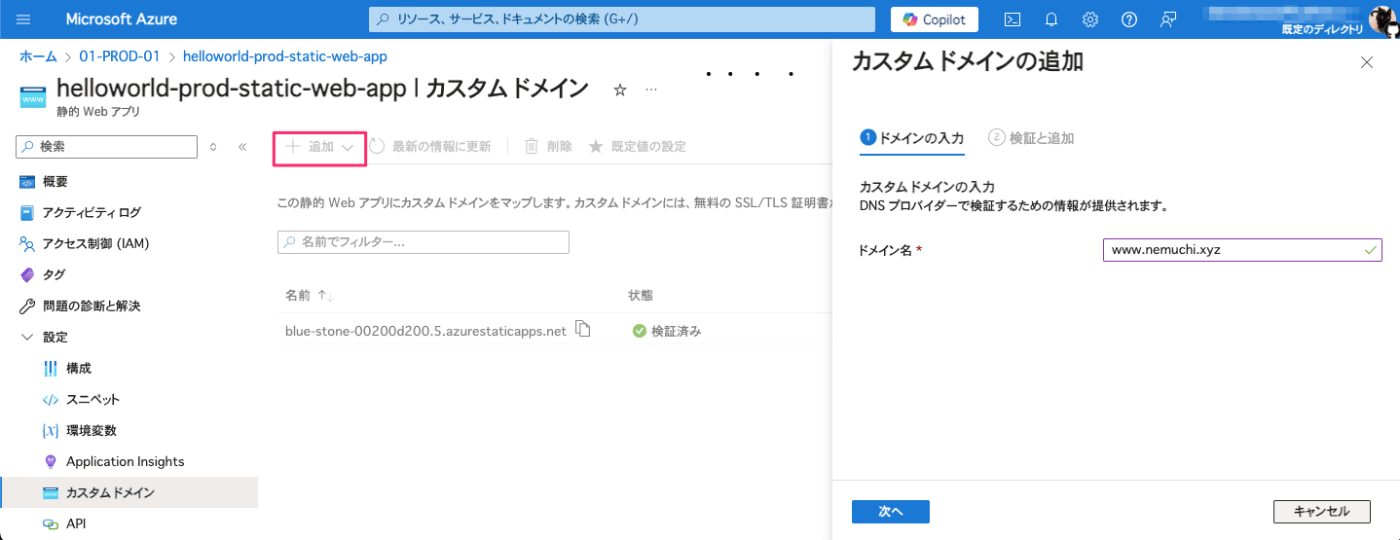The width and height of the screenshot is (1400, 540).
Task: Click 最新の情報に更新 refresh button
Action: point(431,146)
